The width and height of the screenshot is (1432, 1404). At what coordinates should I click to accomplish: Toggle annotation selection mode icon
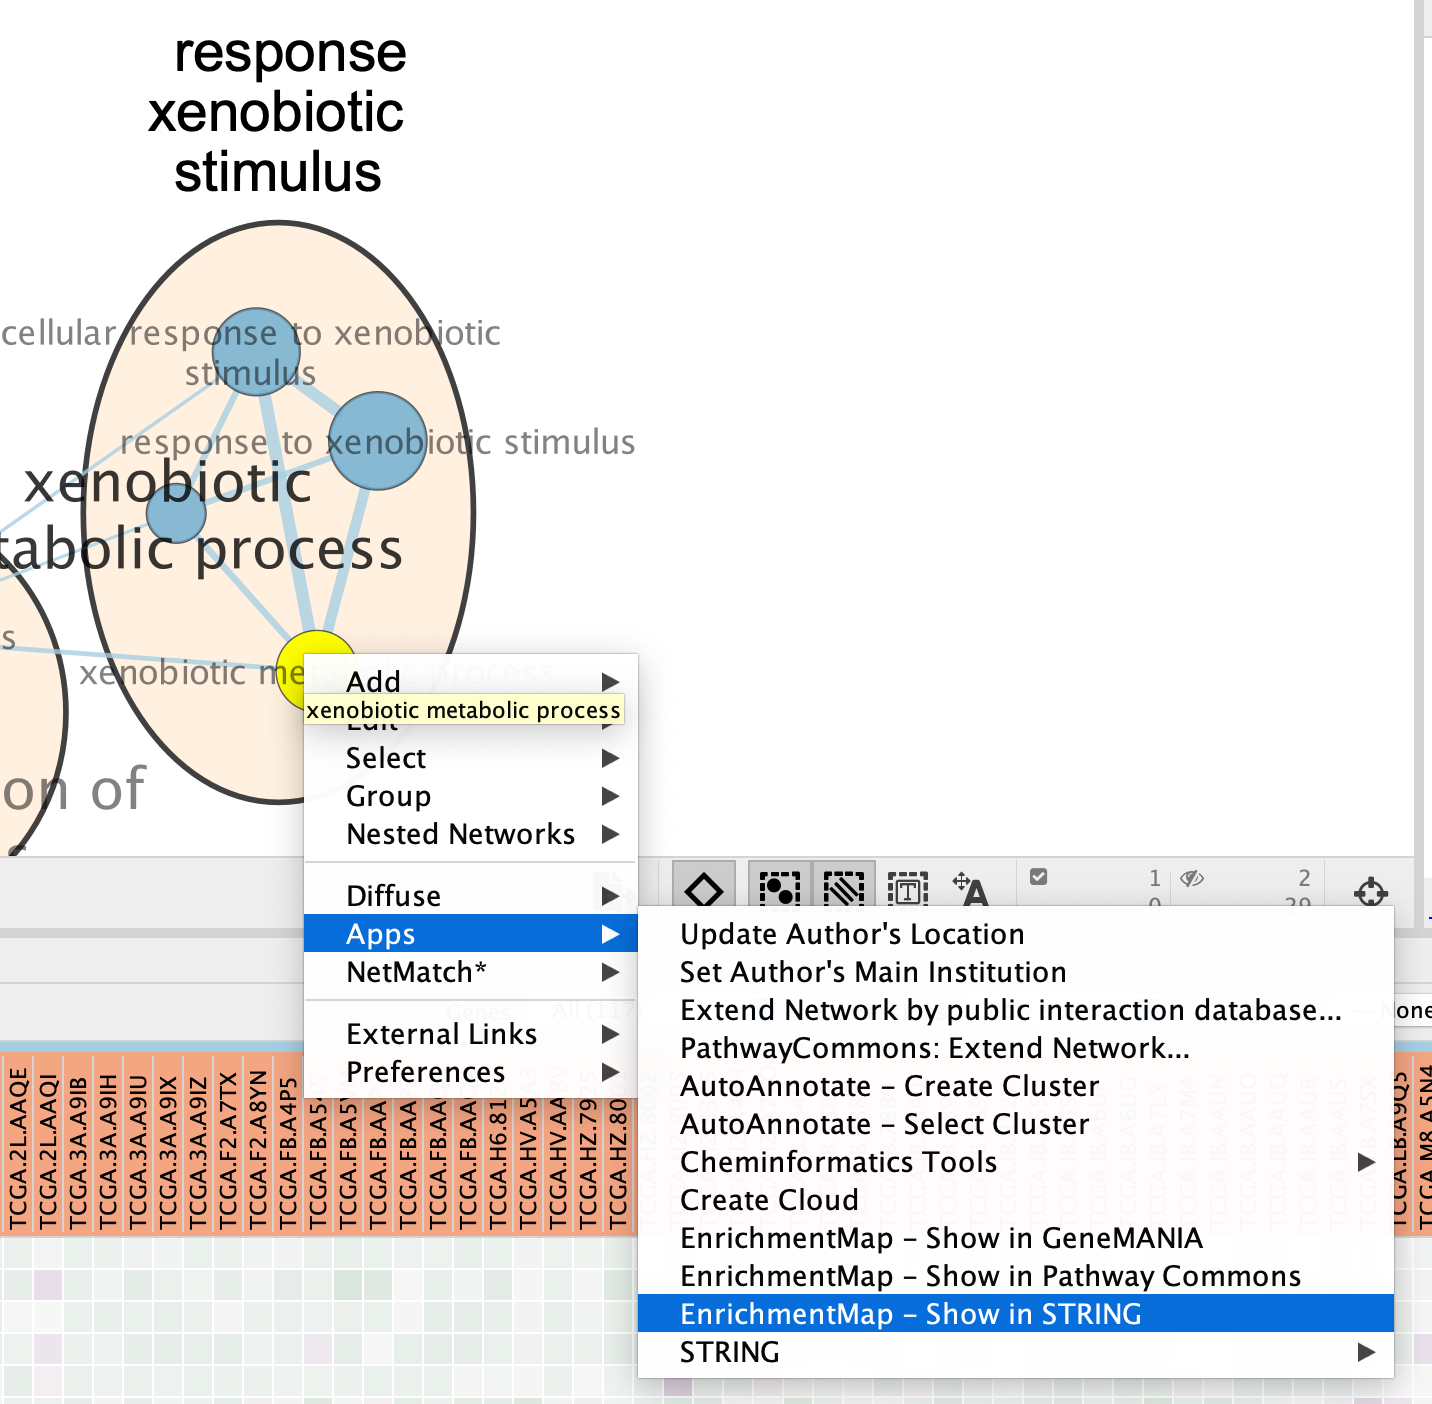click(x=907, y=888)
